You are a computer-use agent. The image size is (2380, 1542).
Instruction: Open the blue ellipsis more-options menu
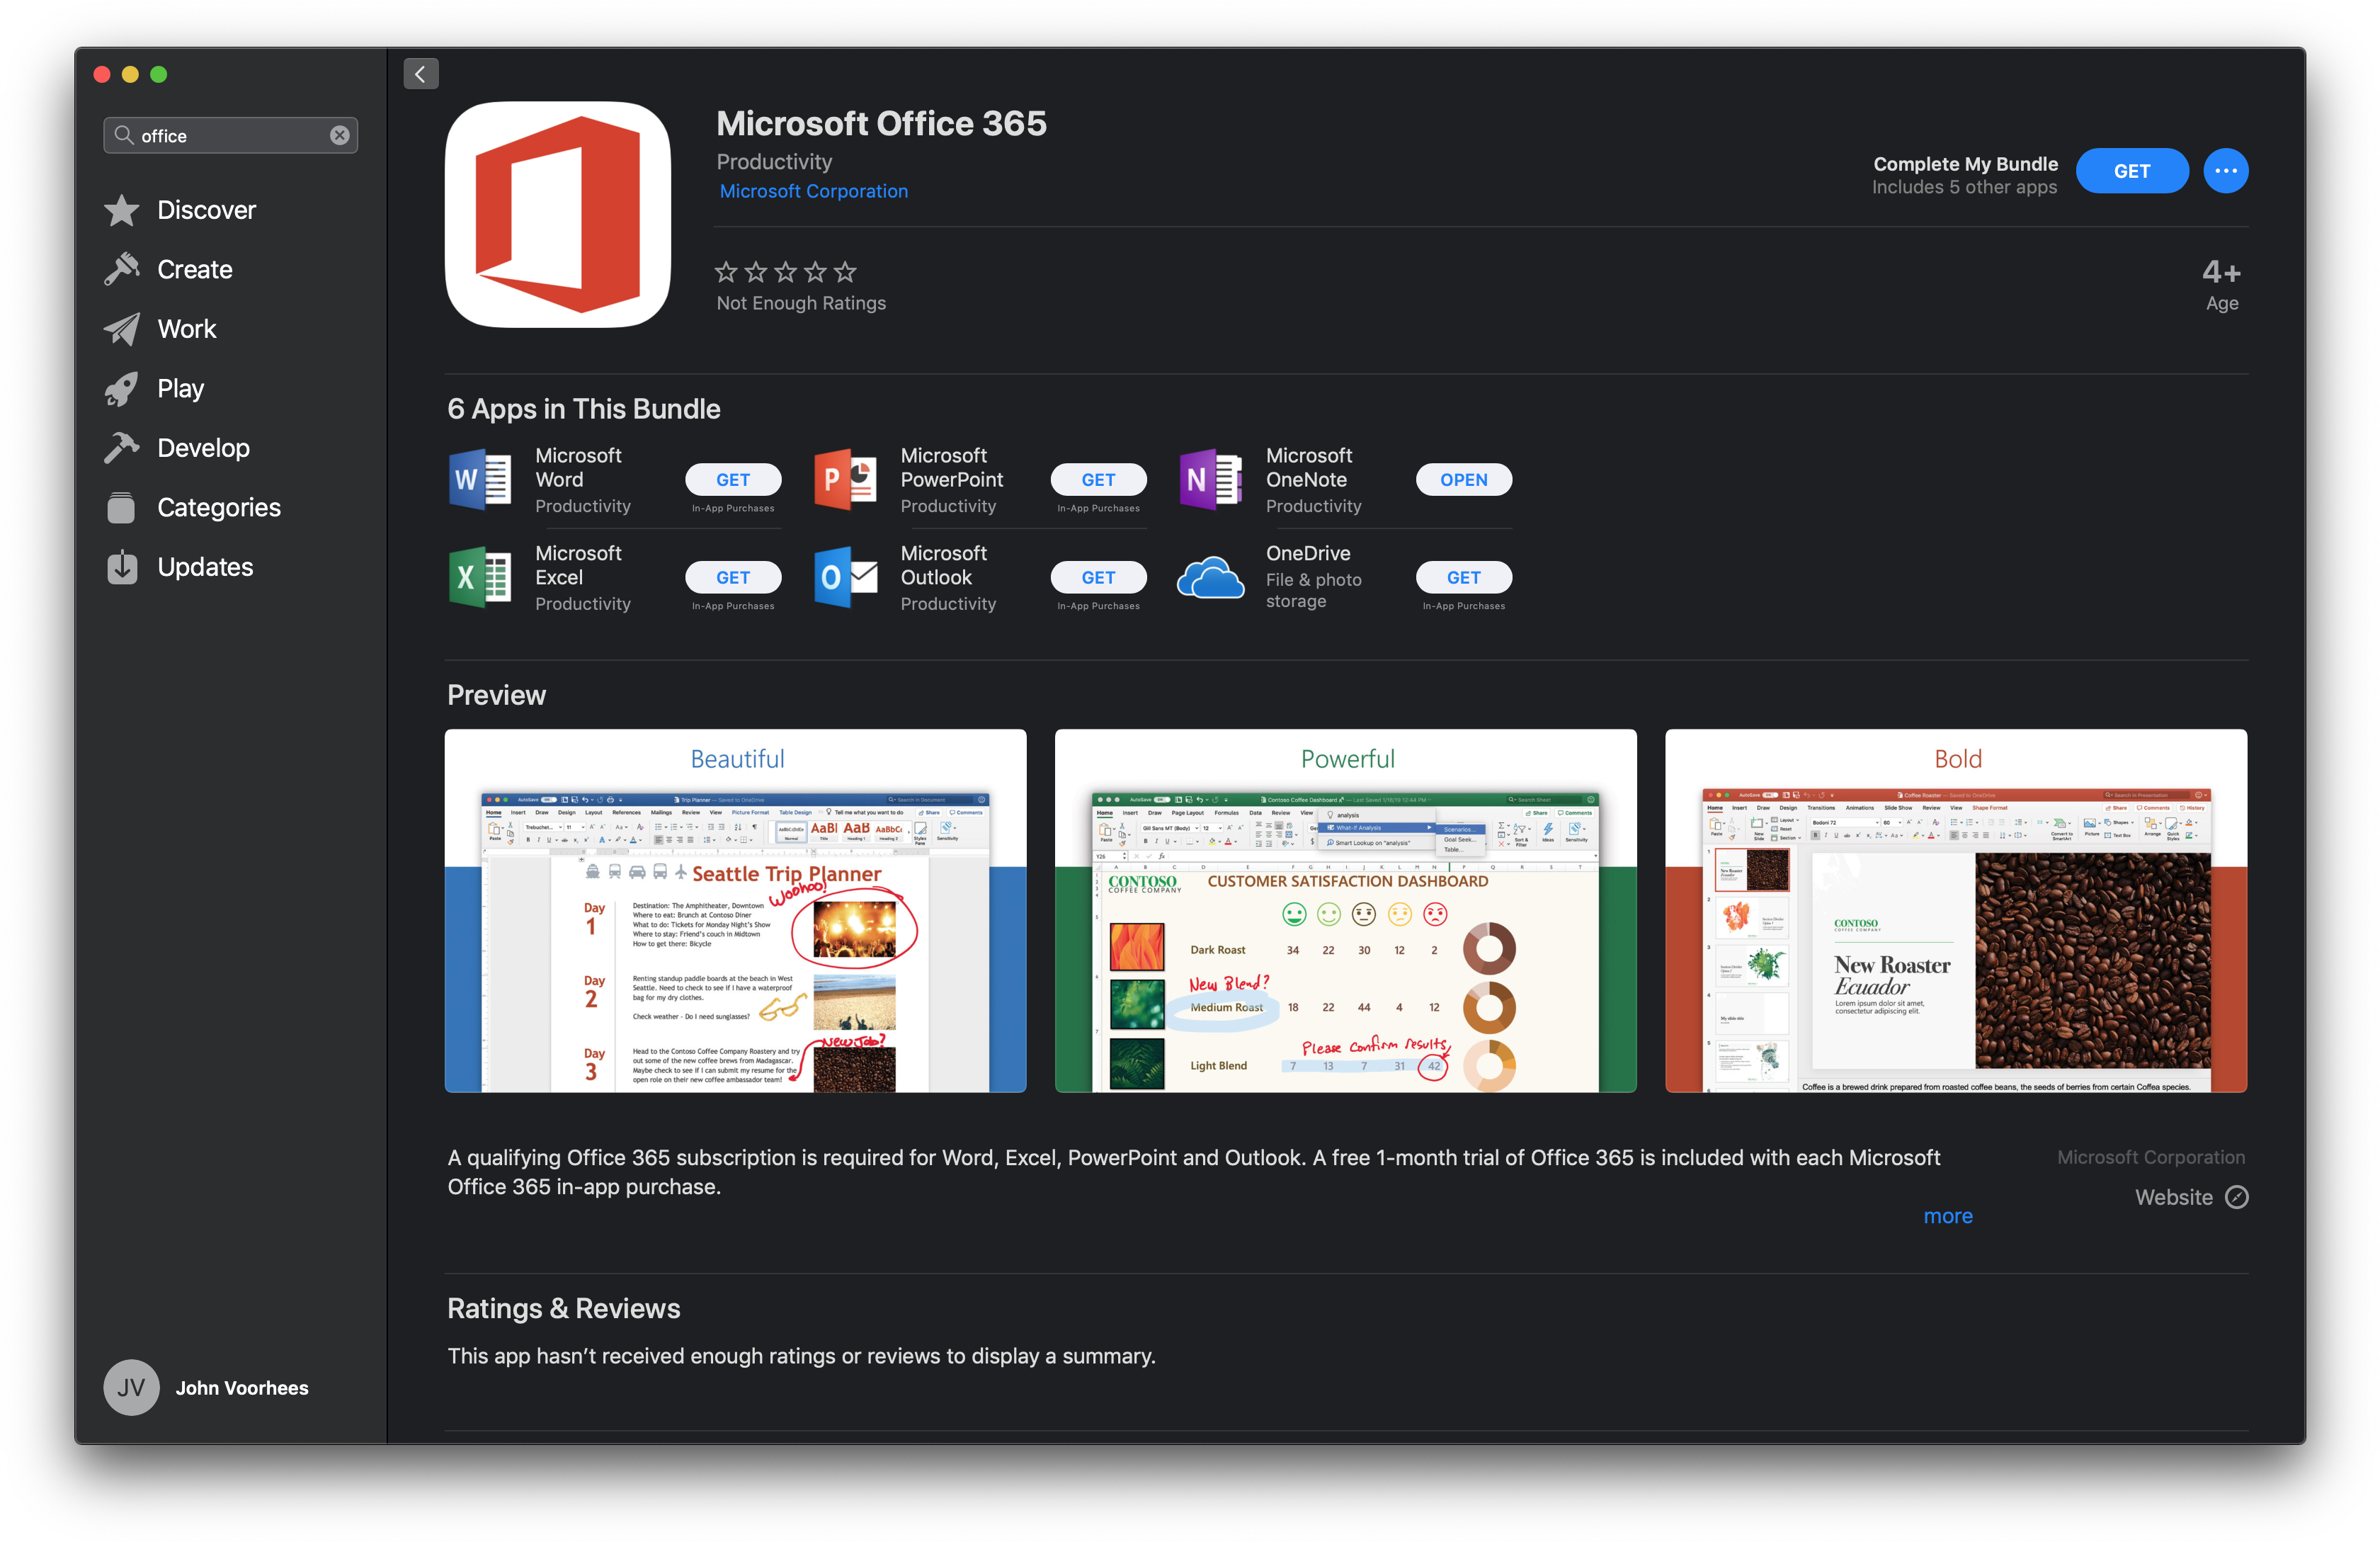[2225, 171]
